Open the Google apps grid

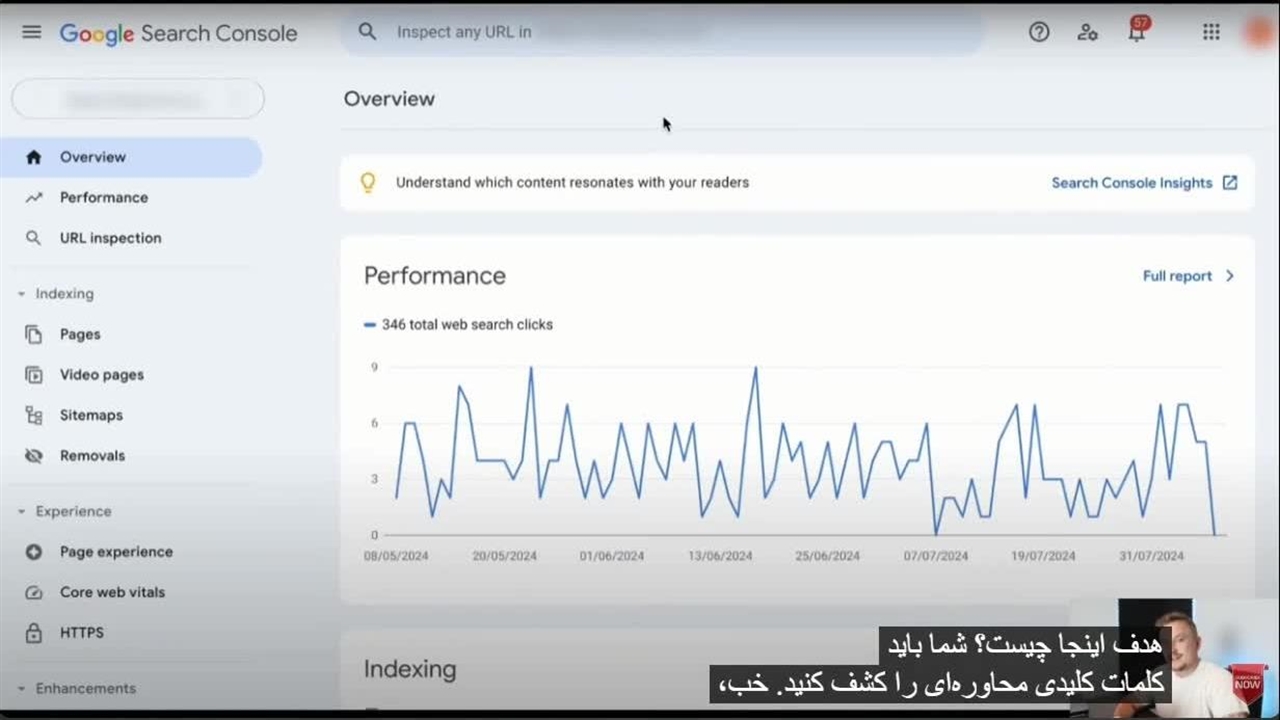(1211, 32)
